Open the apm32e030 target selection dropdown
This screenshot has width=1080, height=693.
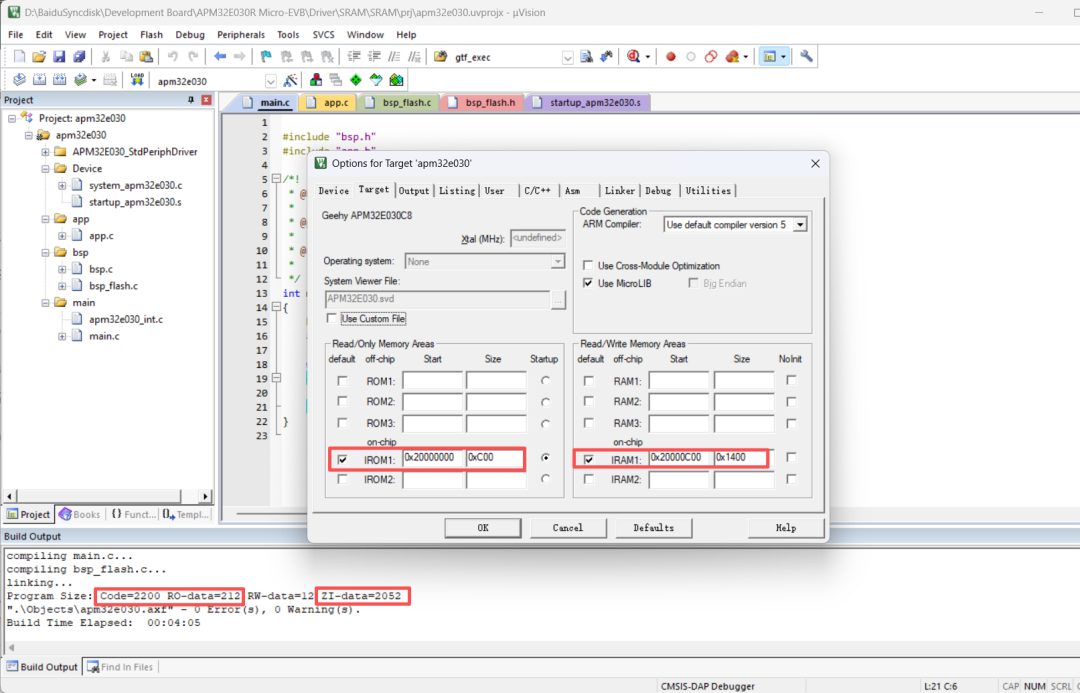point(270,81)
